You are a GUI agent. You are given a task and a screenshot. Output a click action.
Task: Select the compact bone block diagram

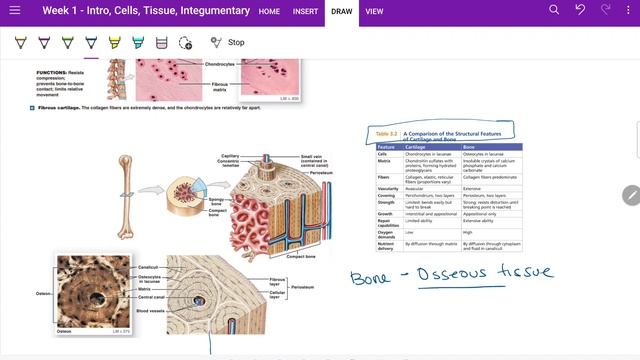coord(282,207)
